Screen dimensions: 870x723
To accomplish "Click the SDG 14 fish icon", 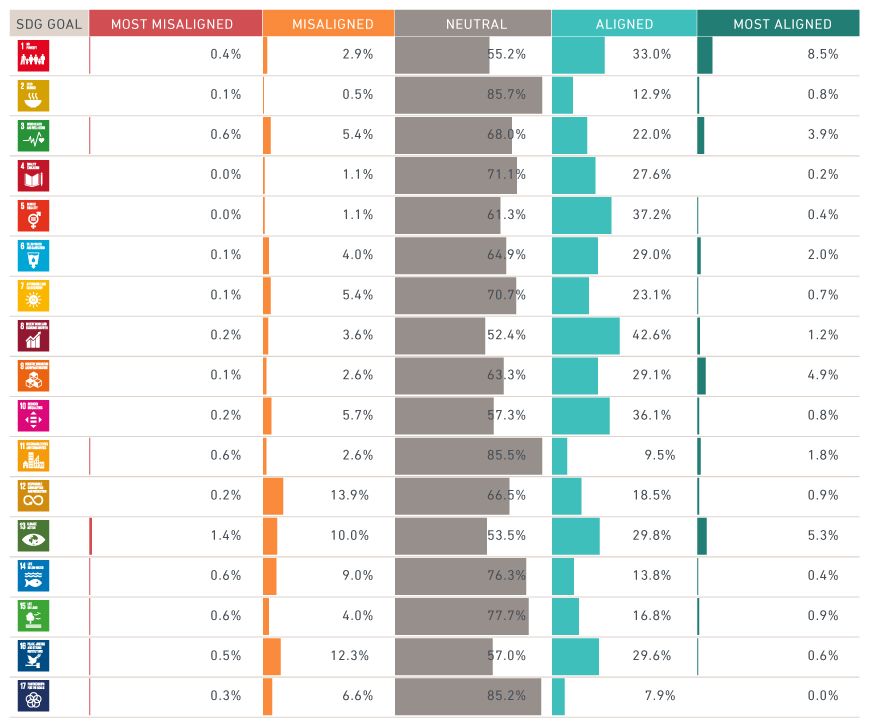I will (x=33, y=575).
